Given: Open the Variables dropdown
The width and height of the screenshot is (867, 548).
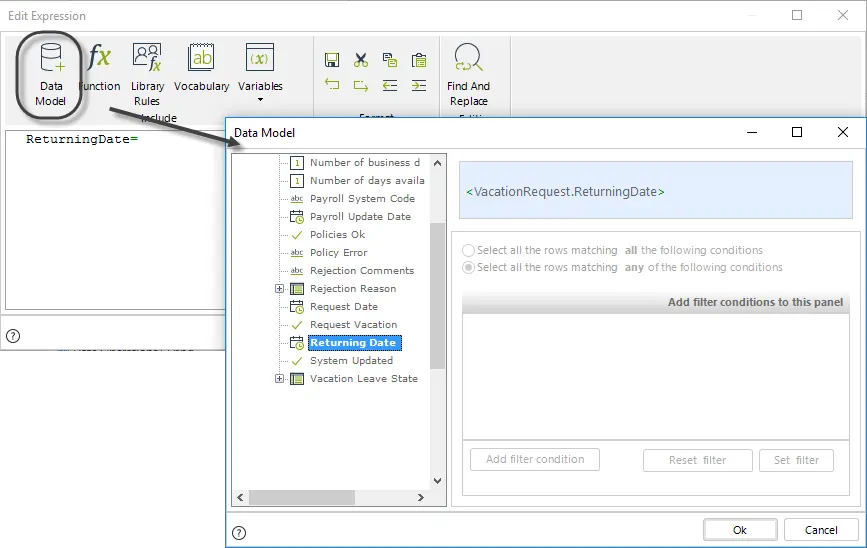Looking at the screenshot, I should [260, 72].
